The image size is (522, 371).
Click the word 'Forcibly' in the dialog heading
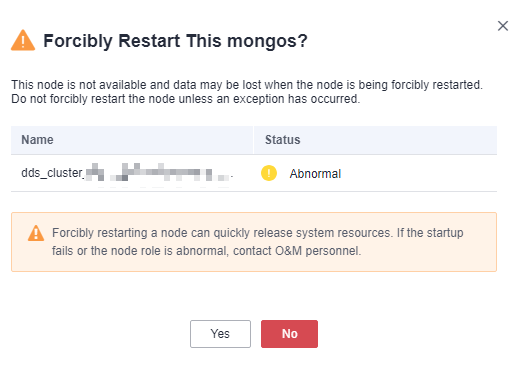[78, 41]
